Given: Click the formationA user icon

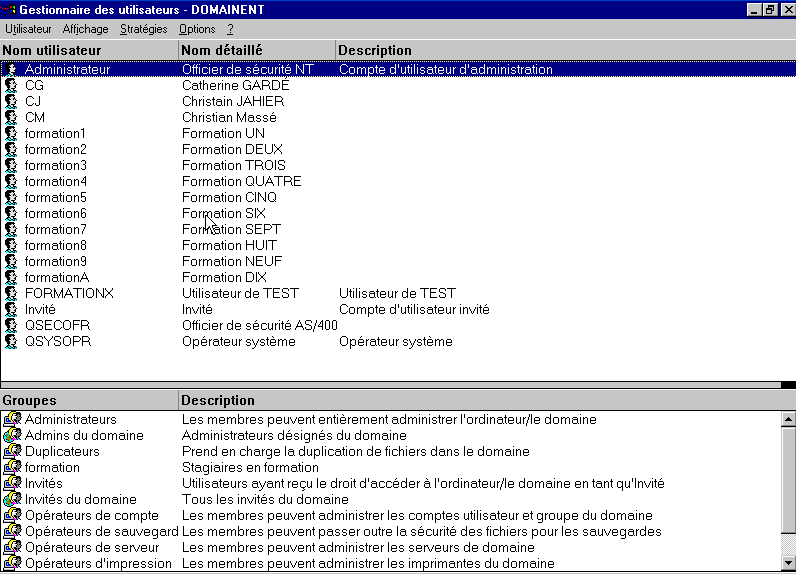Looking at the screenshot, I should pyautogui.click(x=11, y=278).
